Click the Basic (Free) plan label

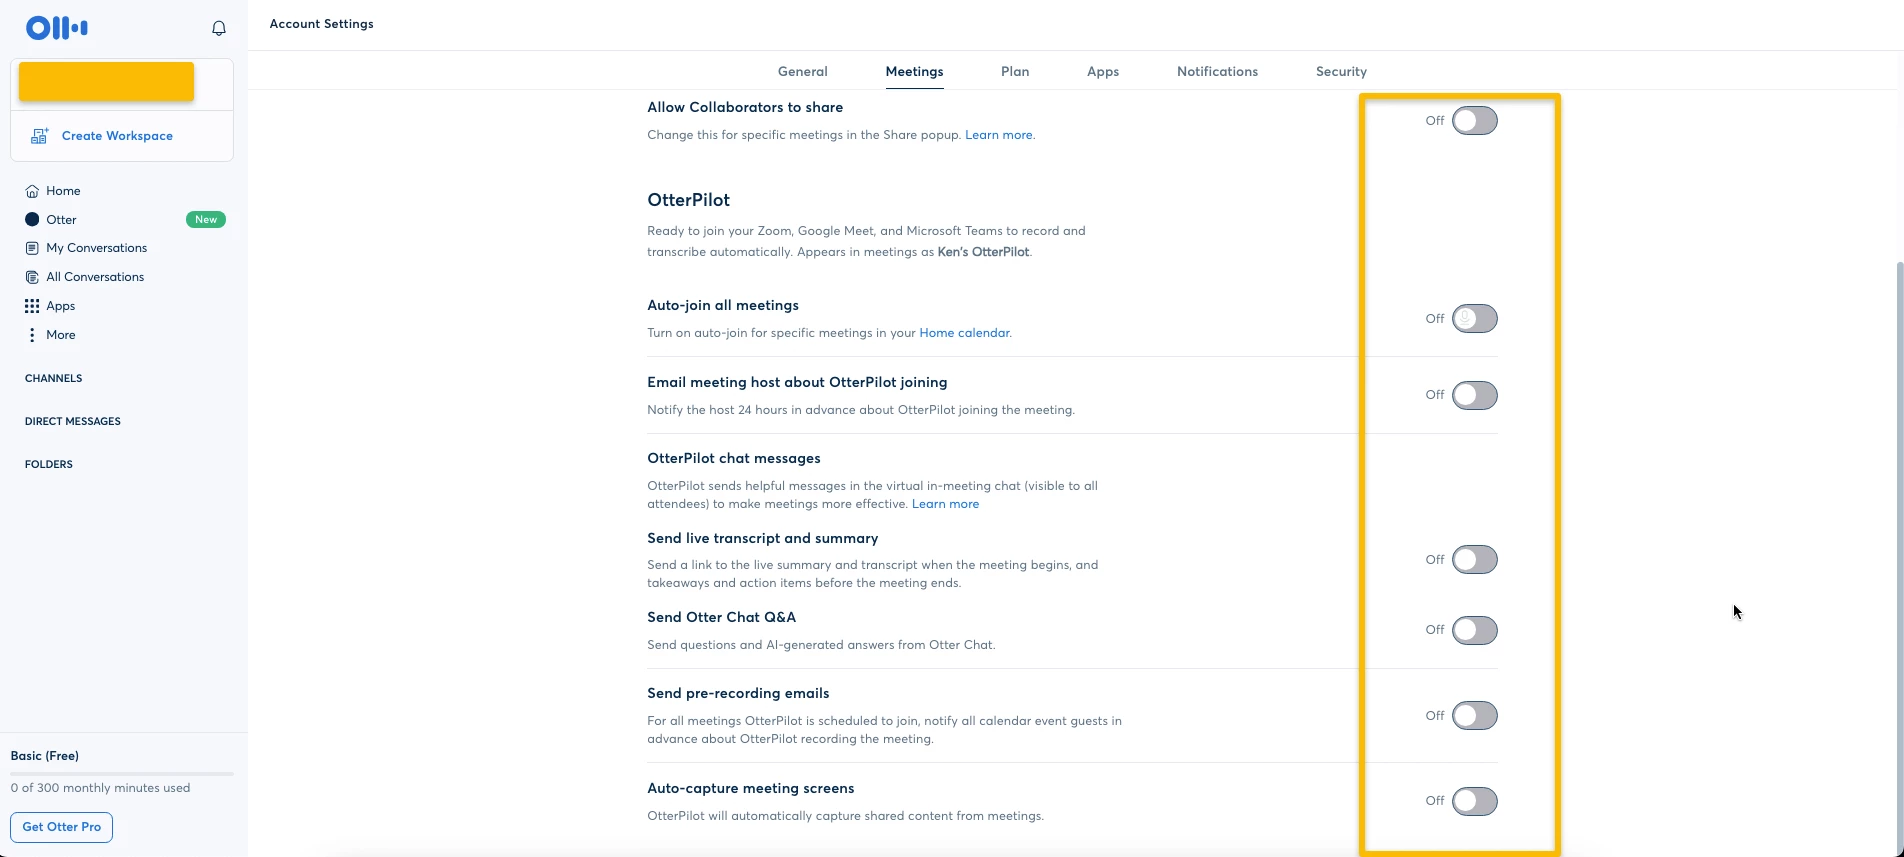45,756
